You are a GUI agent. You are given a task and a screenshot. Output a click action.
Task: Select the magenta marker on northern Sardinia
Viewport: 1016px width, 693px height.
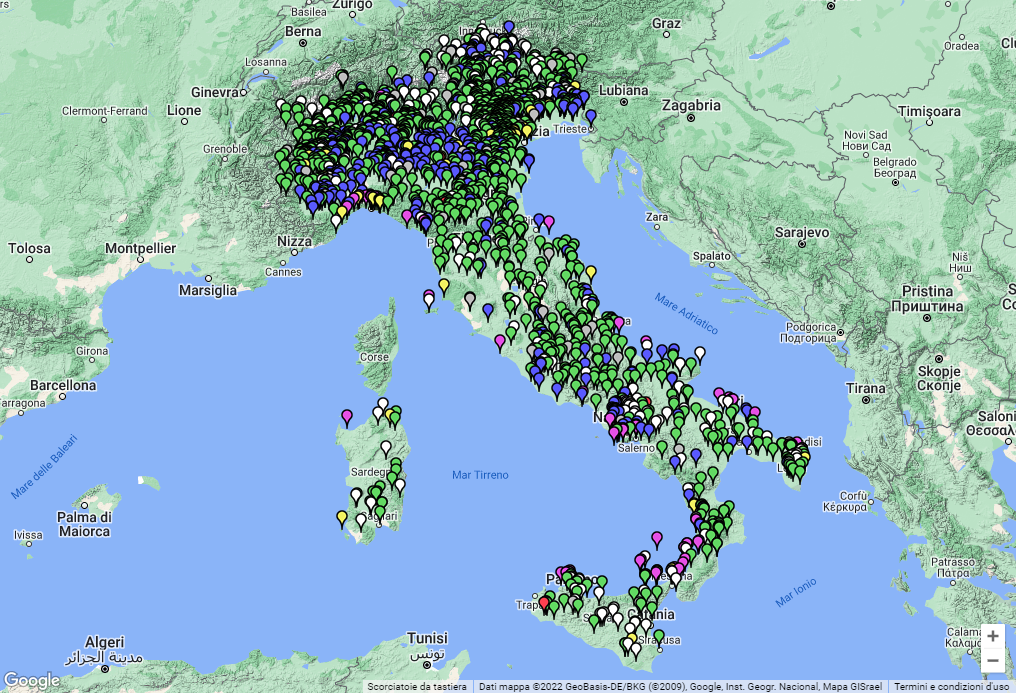tap(347, 416)
